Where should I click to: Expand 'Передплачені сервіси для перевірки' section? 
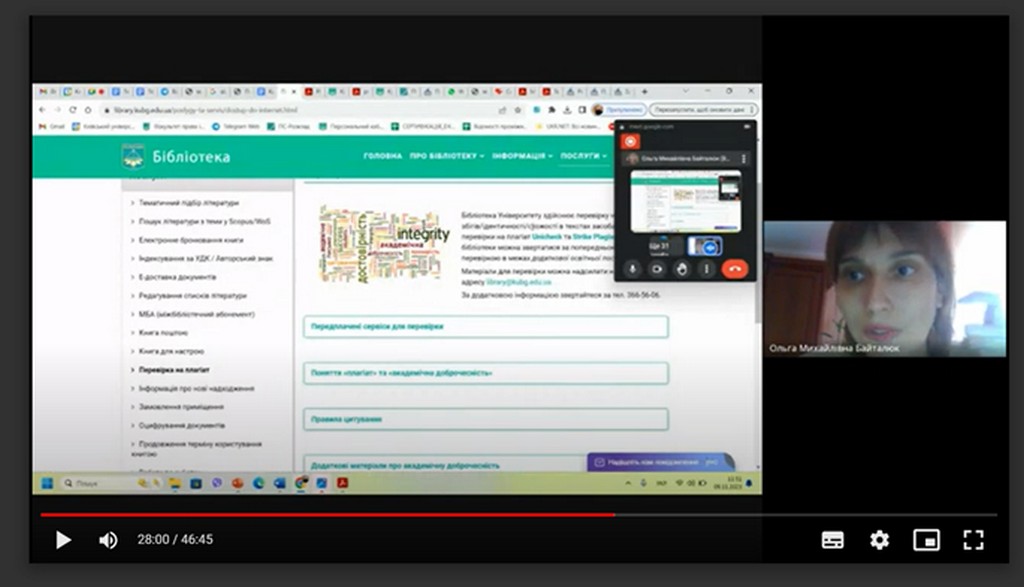(485, 327)
